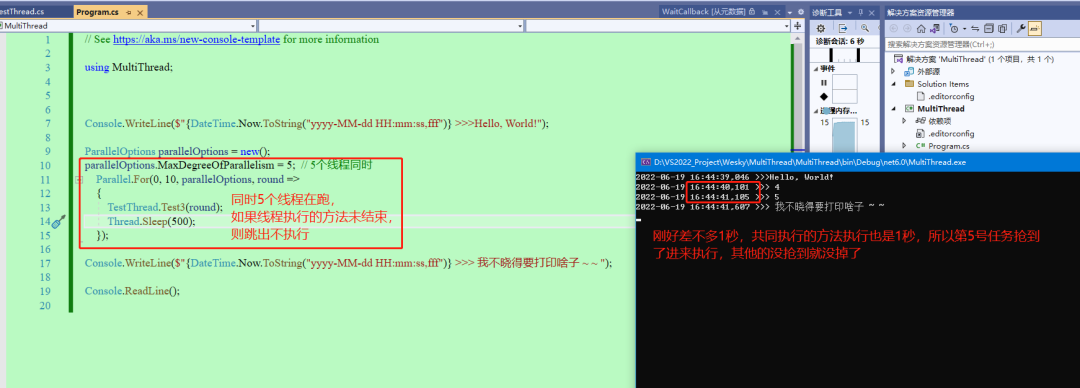
Task: Click Solution Explorer forward navigation arrow
Action: (x=906, y=28)
